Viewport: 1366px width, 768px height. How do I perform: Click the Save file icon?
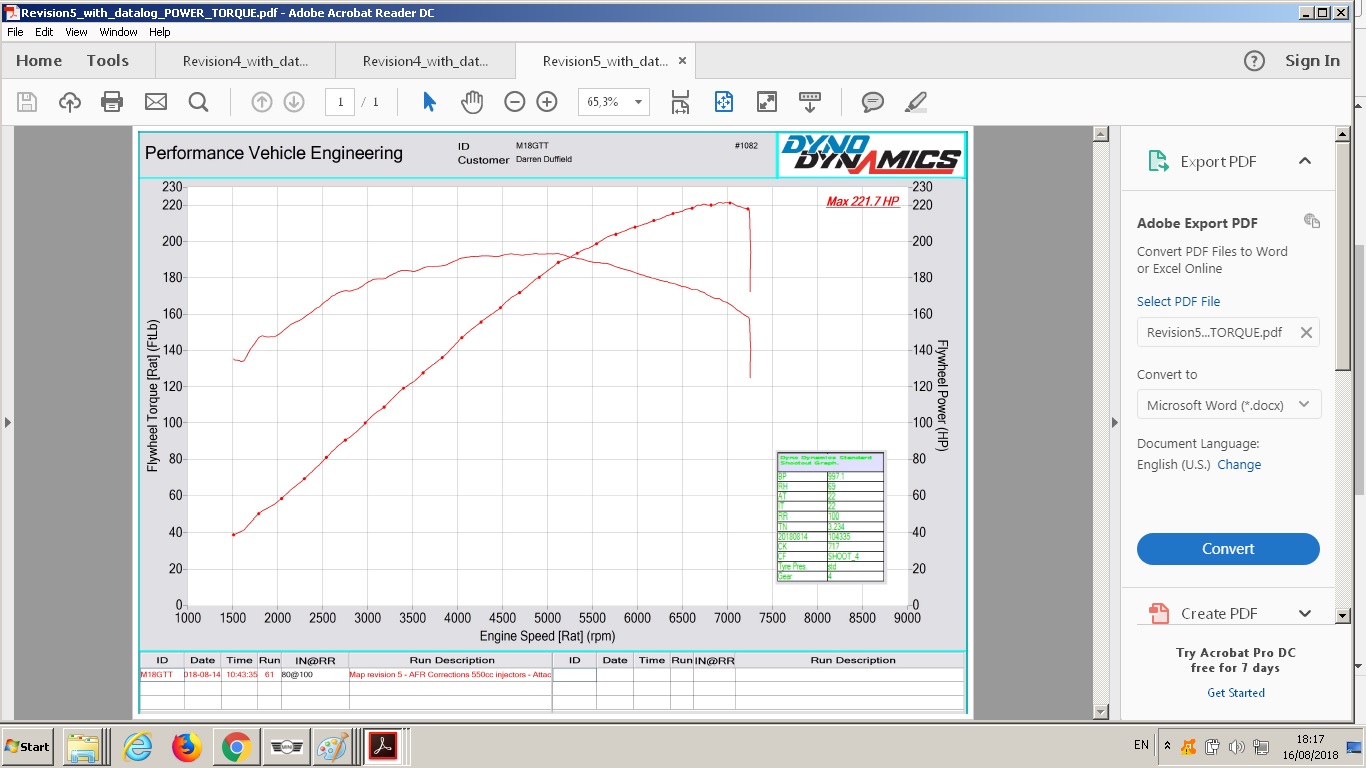(x=27, y=102)
